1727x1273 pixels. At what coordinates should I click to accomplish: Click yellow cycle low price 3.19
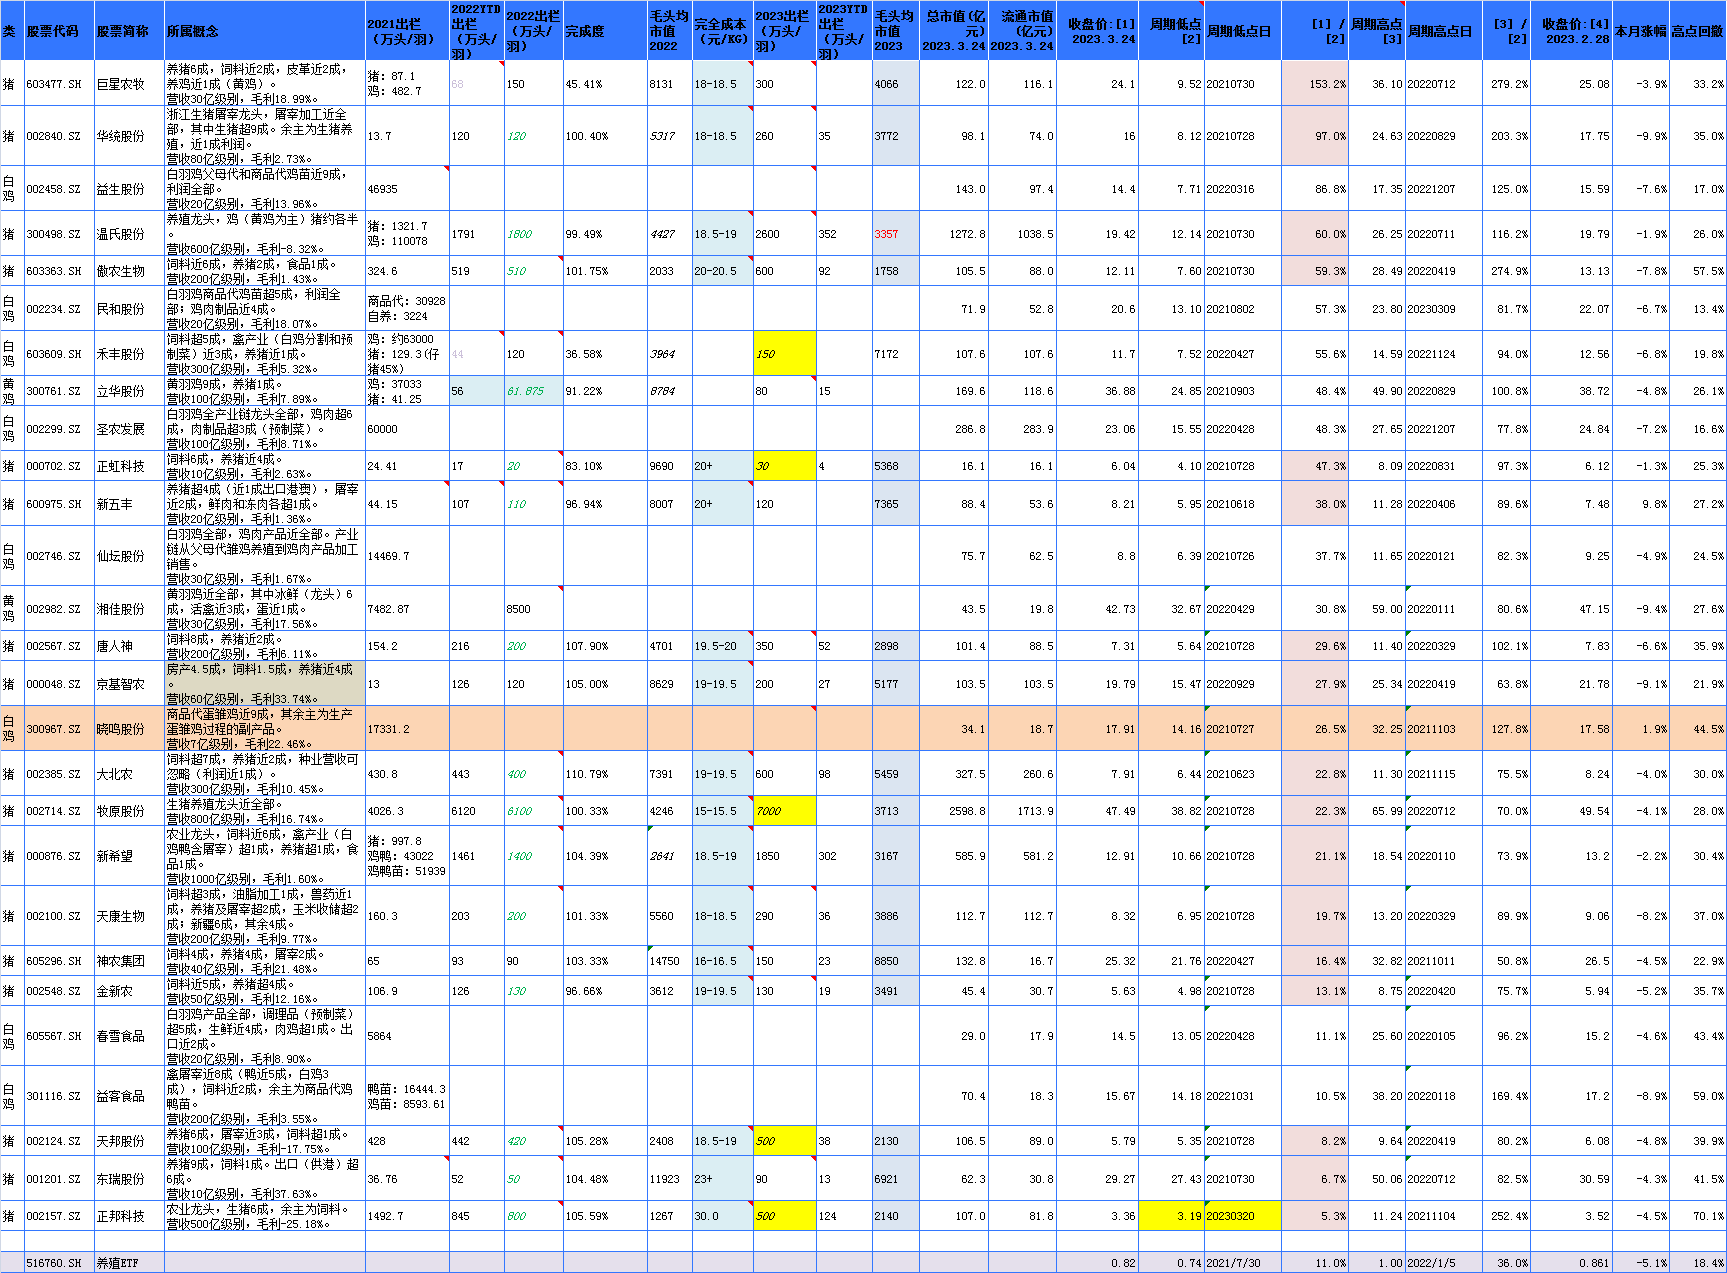point(1171,1216)
